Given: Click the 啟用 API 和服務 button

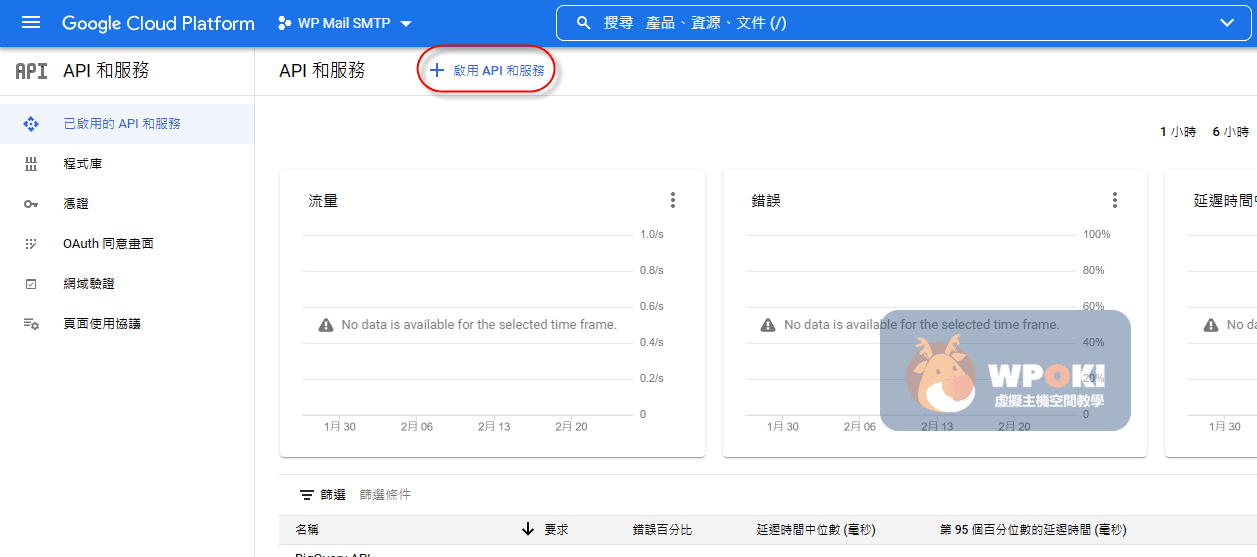Looking at the screenshot, I should pos(487,71).
